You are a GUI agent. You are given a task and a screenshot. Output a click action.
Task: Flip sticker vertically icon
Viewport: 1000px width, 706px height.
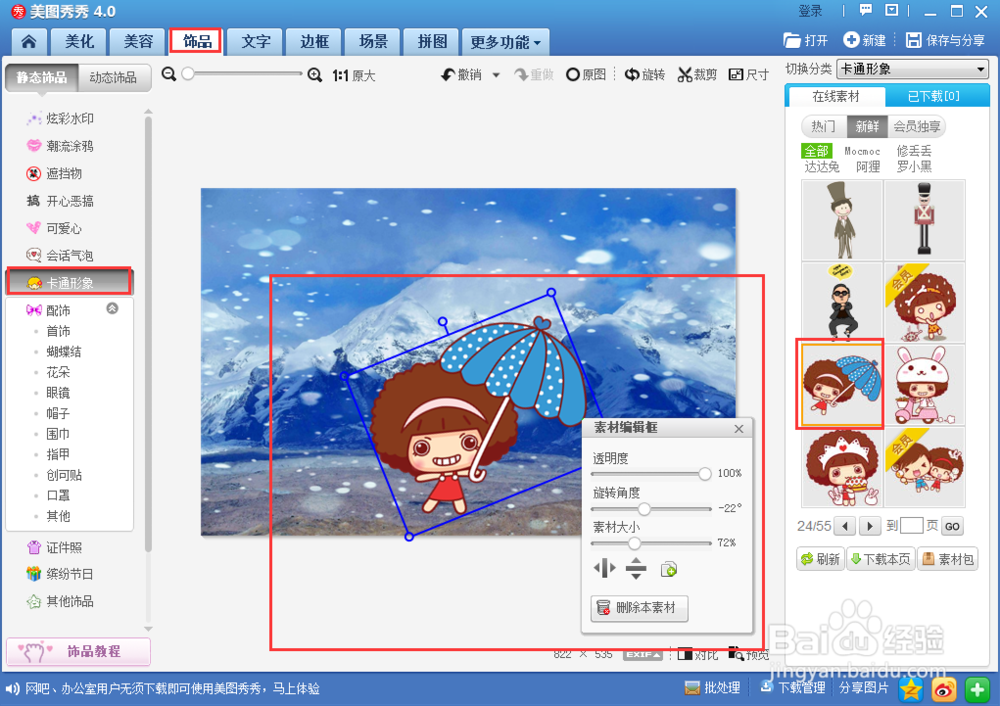pyautogui.click(x=636, y=568)
